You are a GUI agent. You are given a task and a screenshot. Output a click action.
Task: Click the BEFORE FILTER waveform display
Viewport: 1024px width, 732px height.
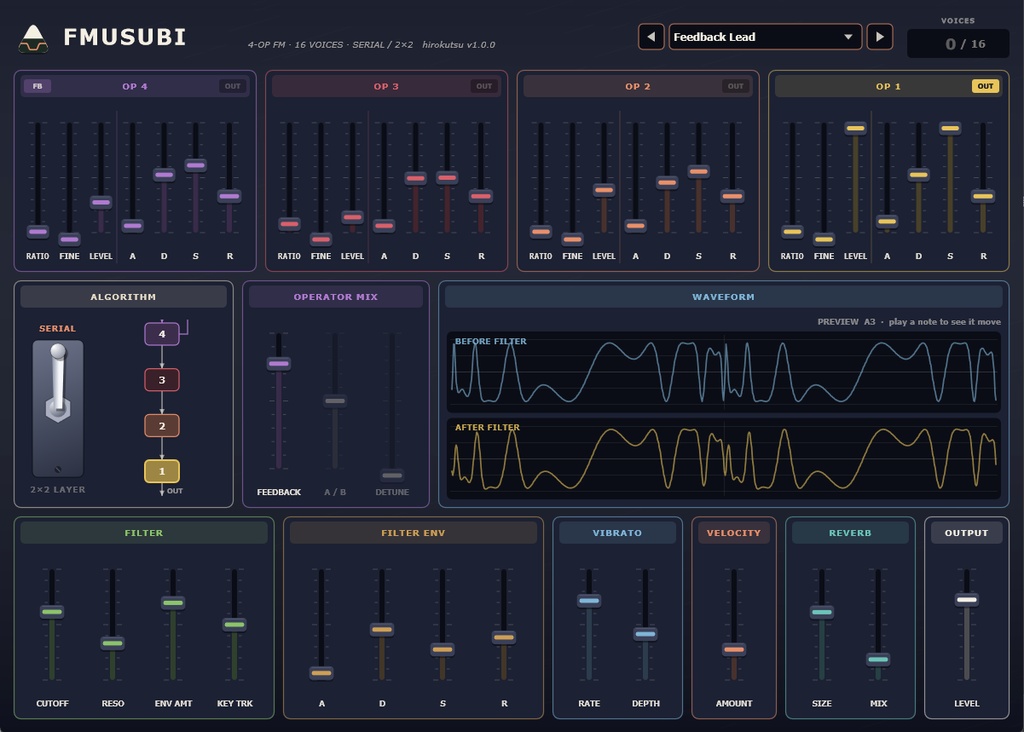[724, 372]
